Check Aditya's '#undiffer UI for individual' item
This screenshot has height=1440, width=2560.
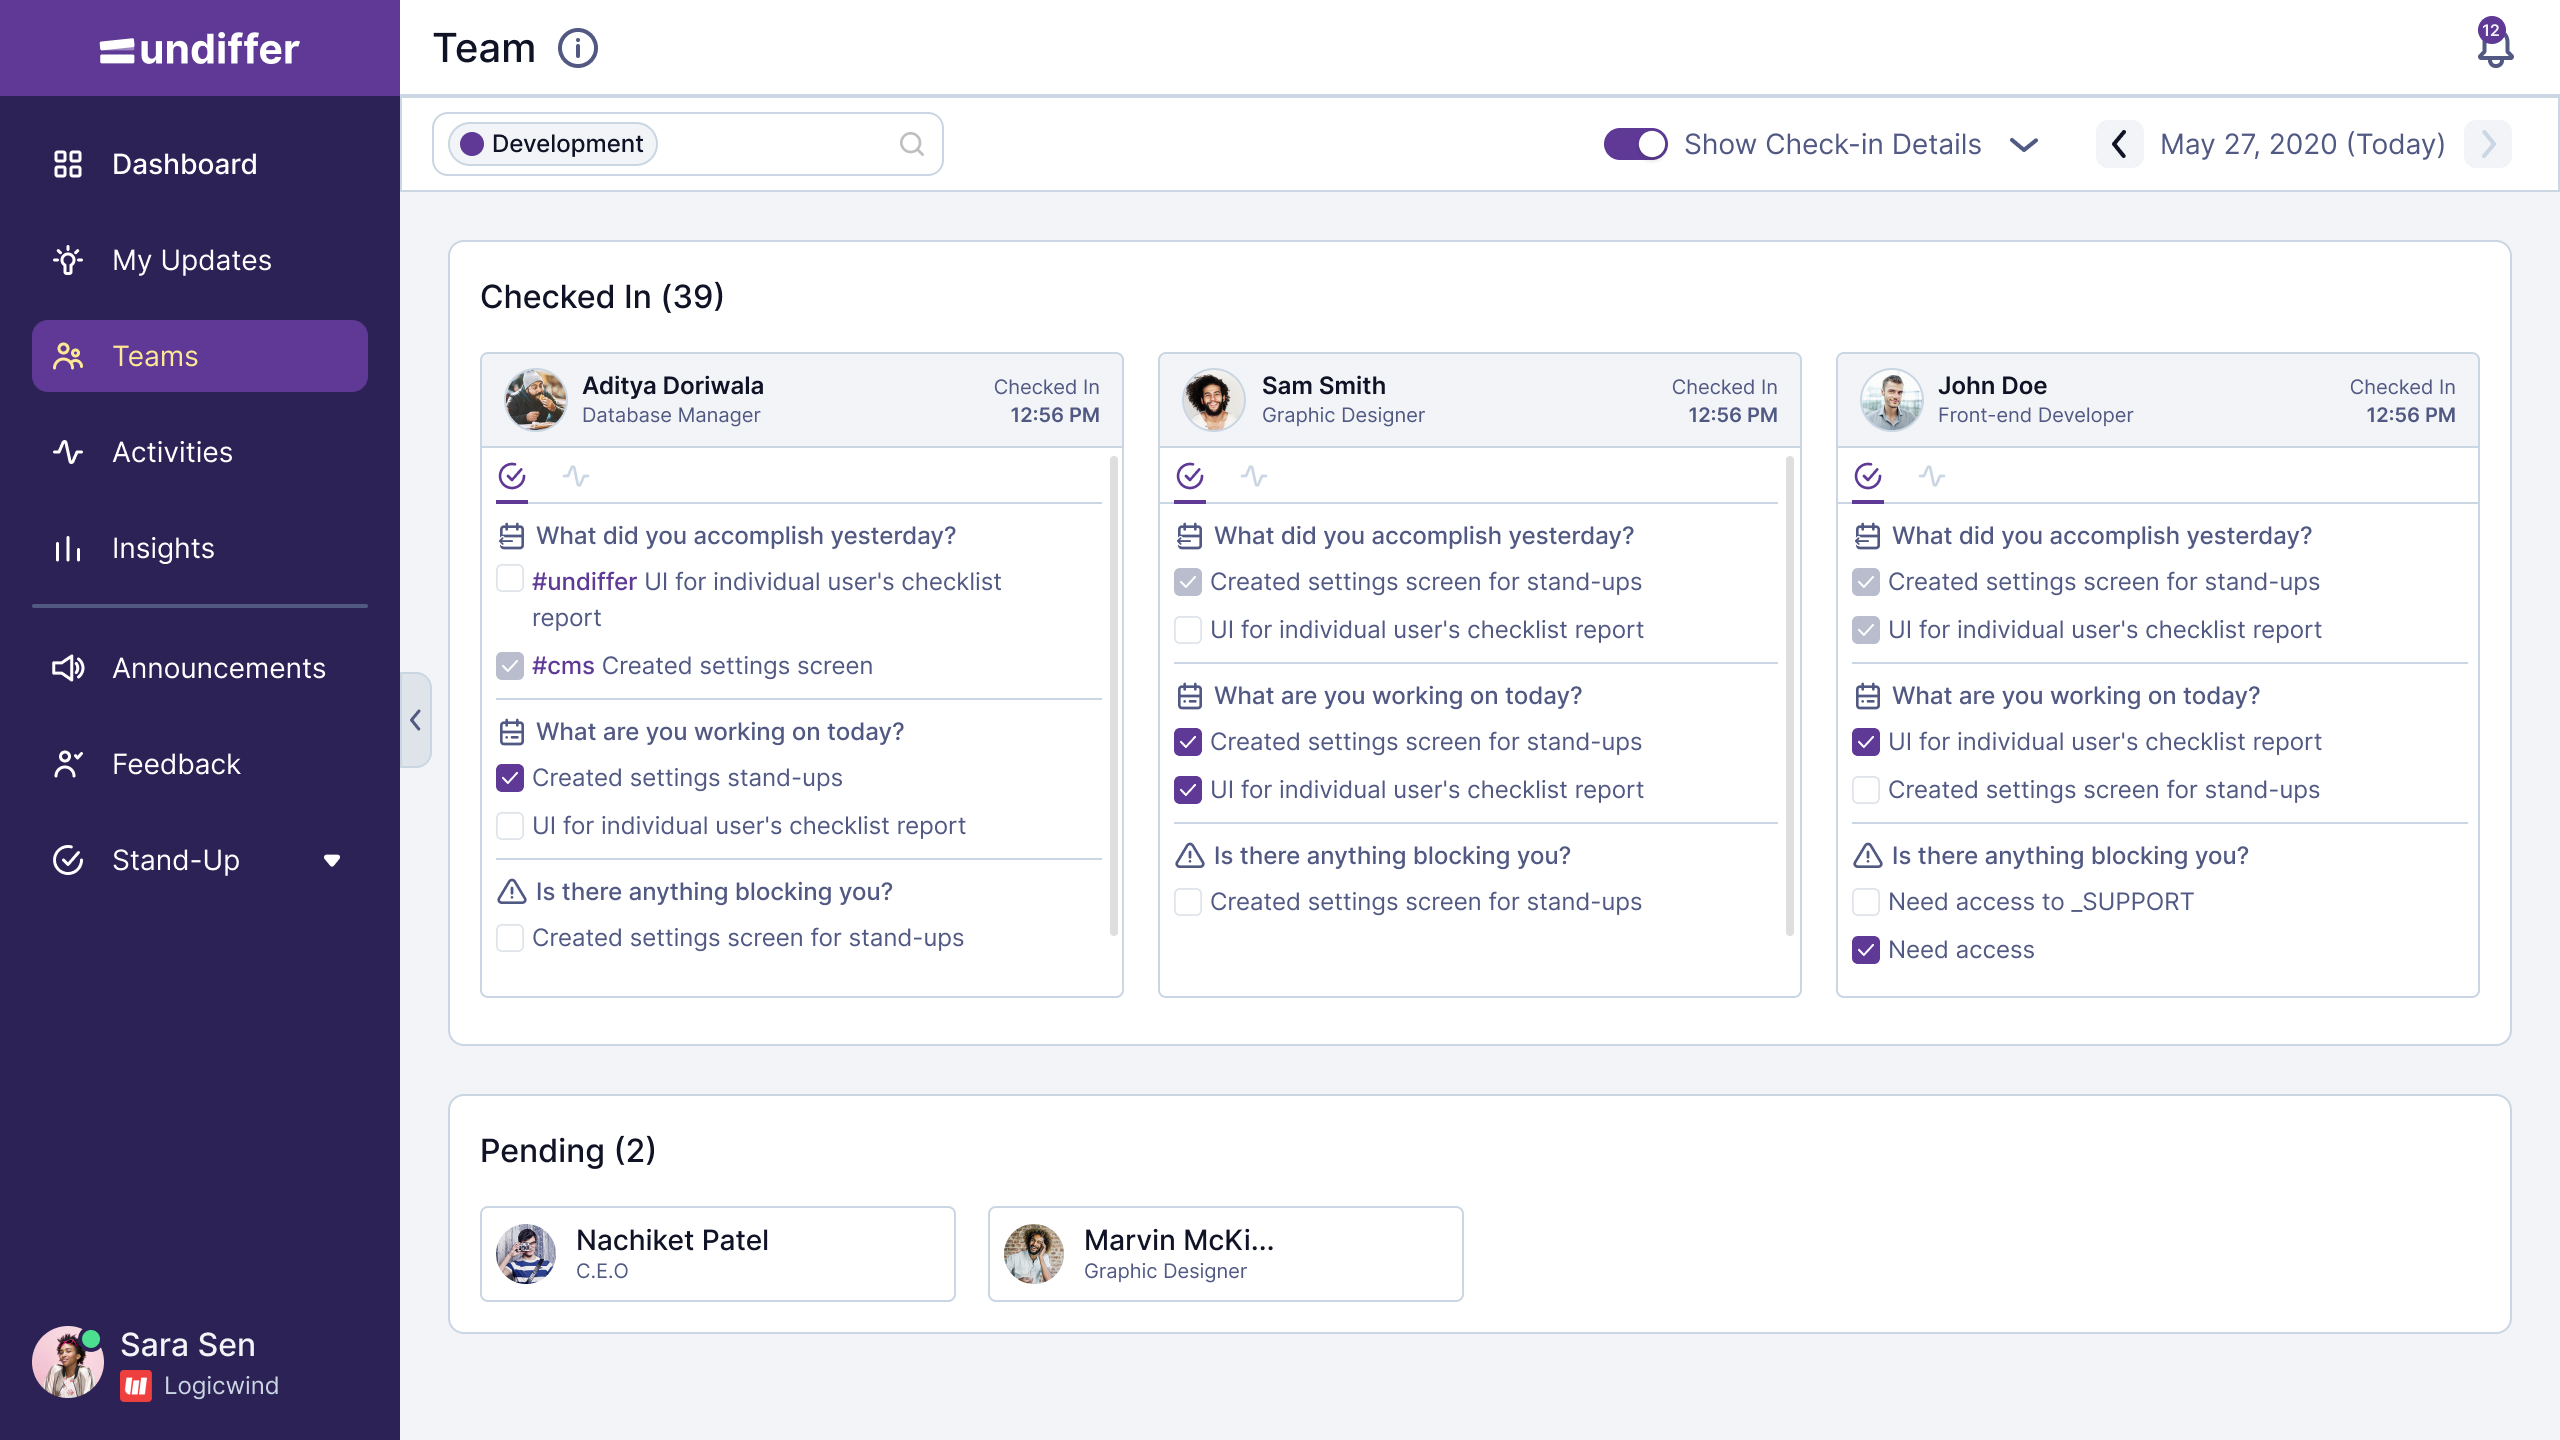pyautogui.click(x=510, y=579)
